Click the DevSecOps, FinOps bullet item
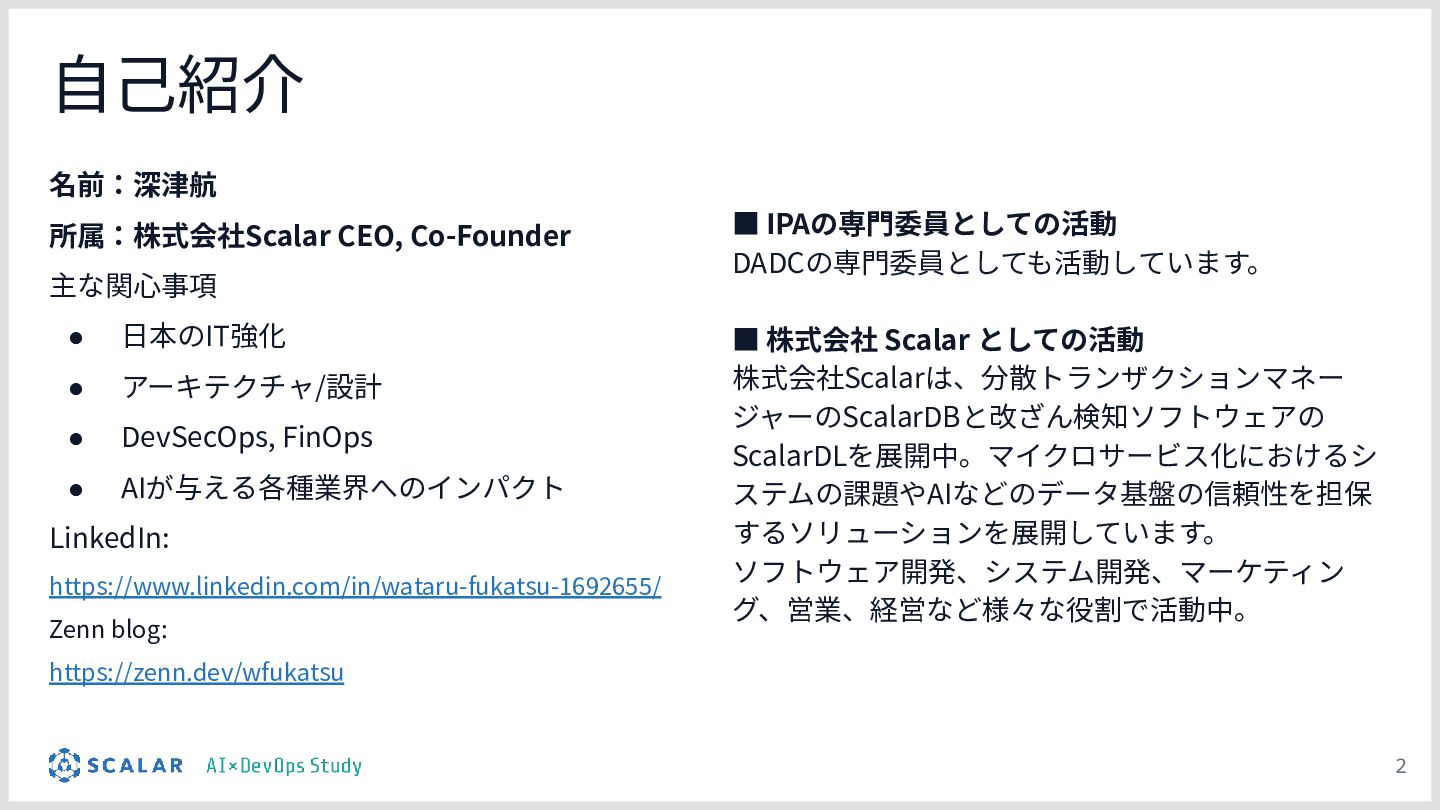 (x=246, y=437)
